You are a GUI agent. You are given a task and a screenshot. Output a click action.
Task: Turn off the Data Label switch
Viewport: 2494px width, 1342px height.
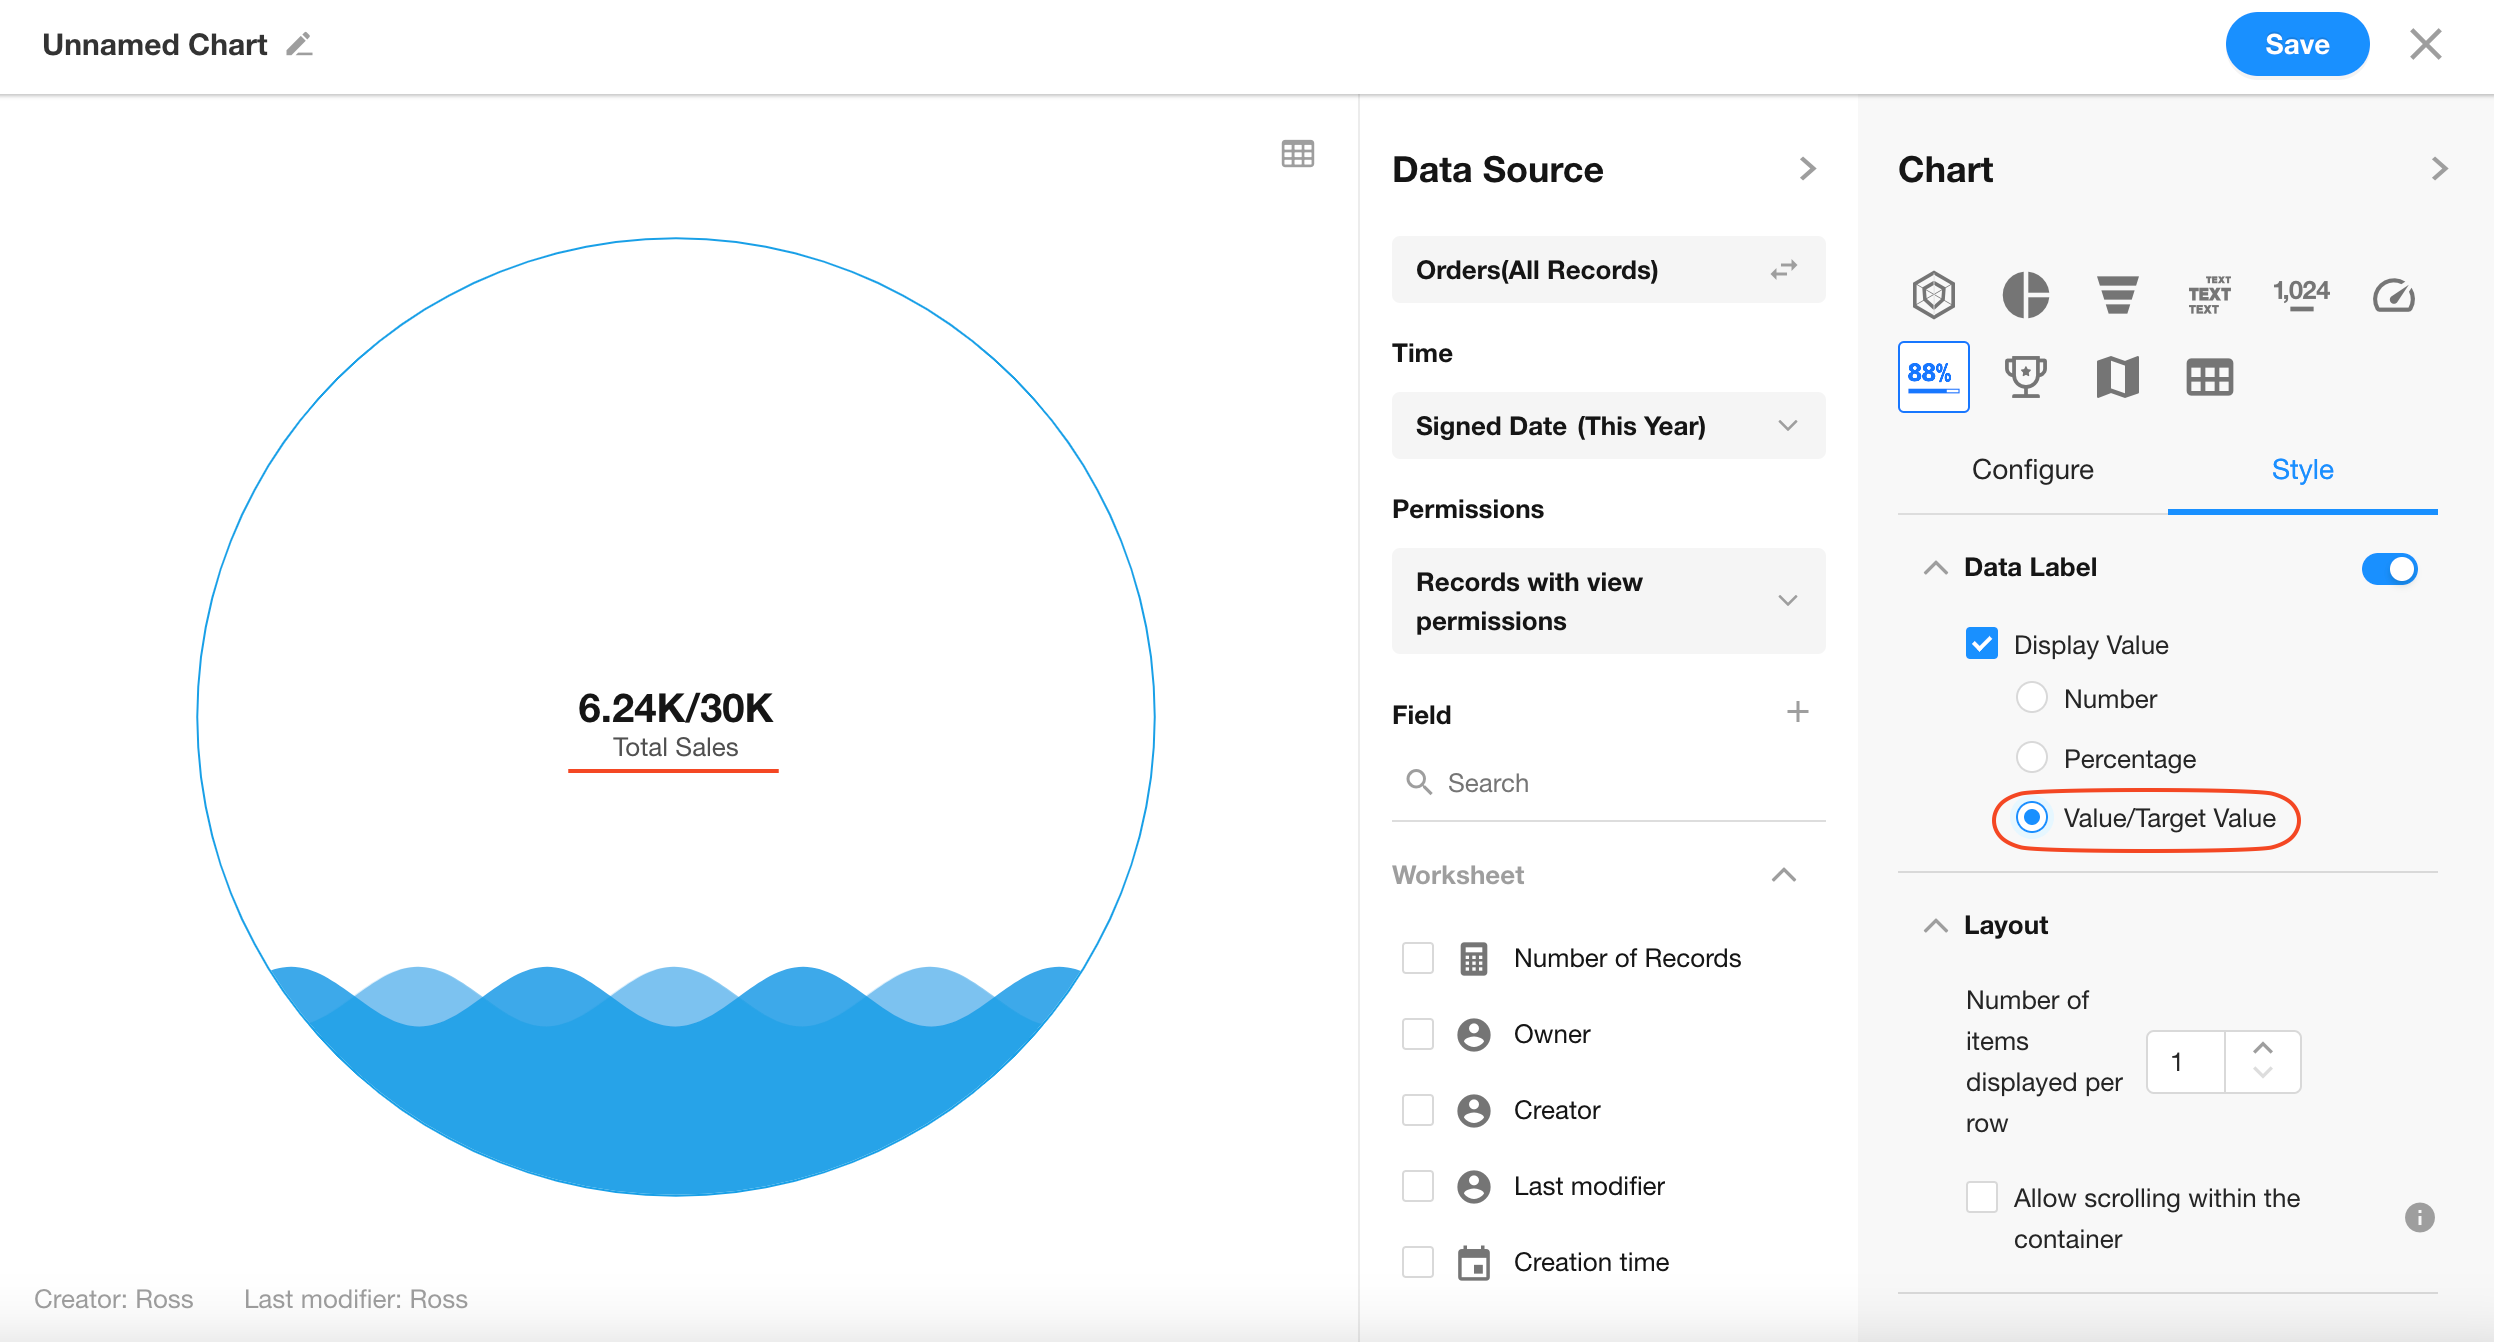(2389, 569)
